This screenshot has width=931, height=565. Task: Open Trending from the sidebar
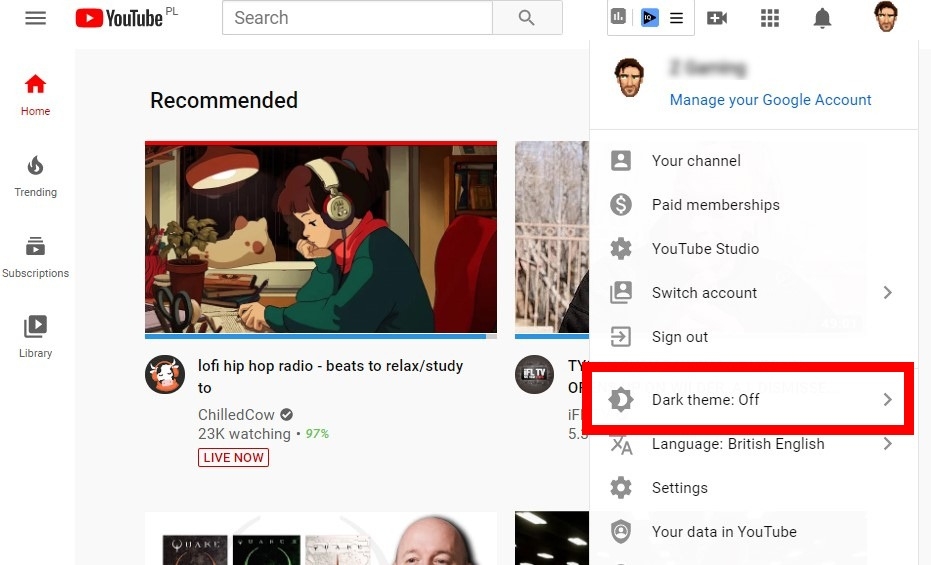pos(36,176)
